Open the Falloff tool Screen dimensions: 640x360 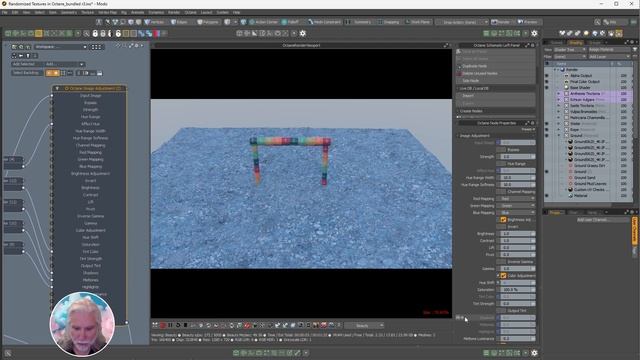pyautogui.click(x=291, y=22)
